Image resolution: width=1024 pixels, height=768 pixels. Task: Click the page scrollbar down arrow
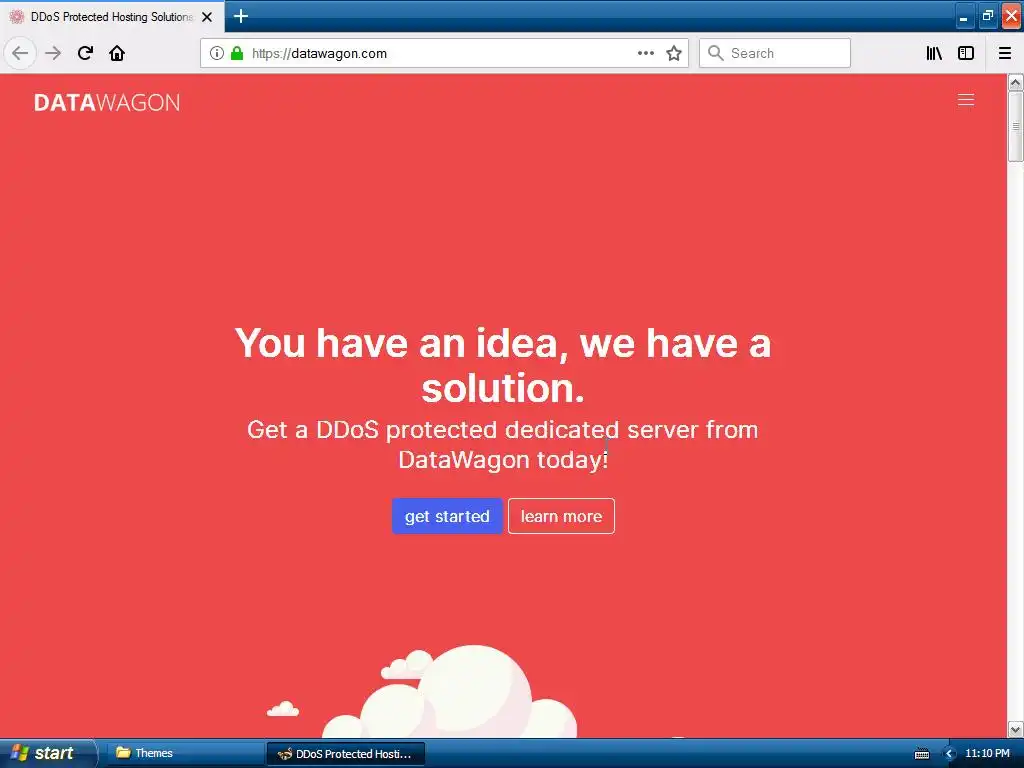tap(1015, 729)
